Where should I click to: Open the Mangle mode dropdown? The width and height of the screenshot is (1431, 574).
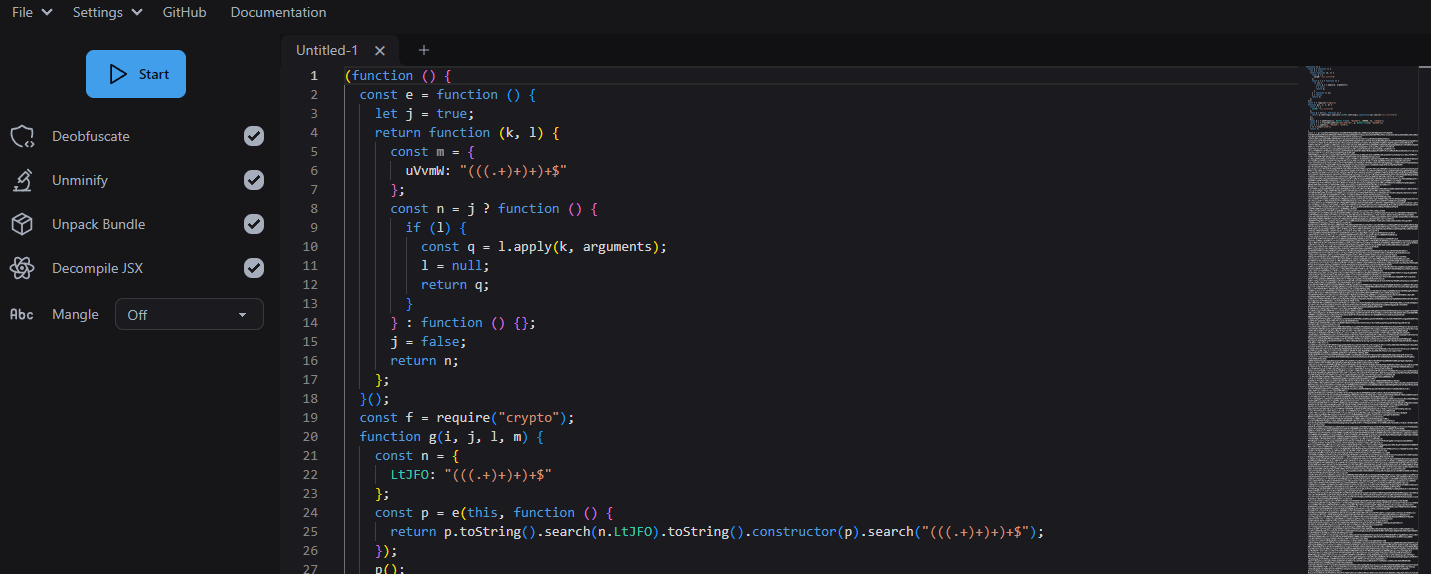tap(189, 315)
